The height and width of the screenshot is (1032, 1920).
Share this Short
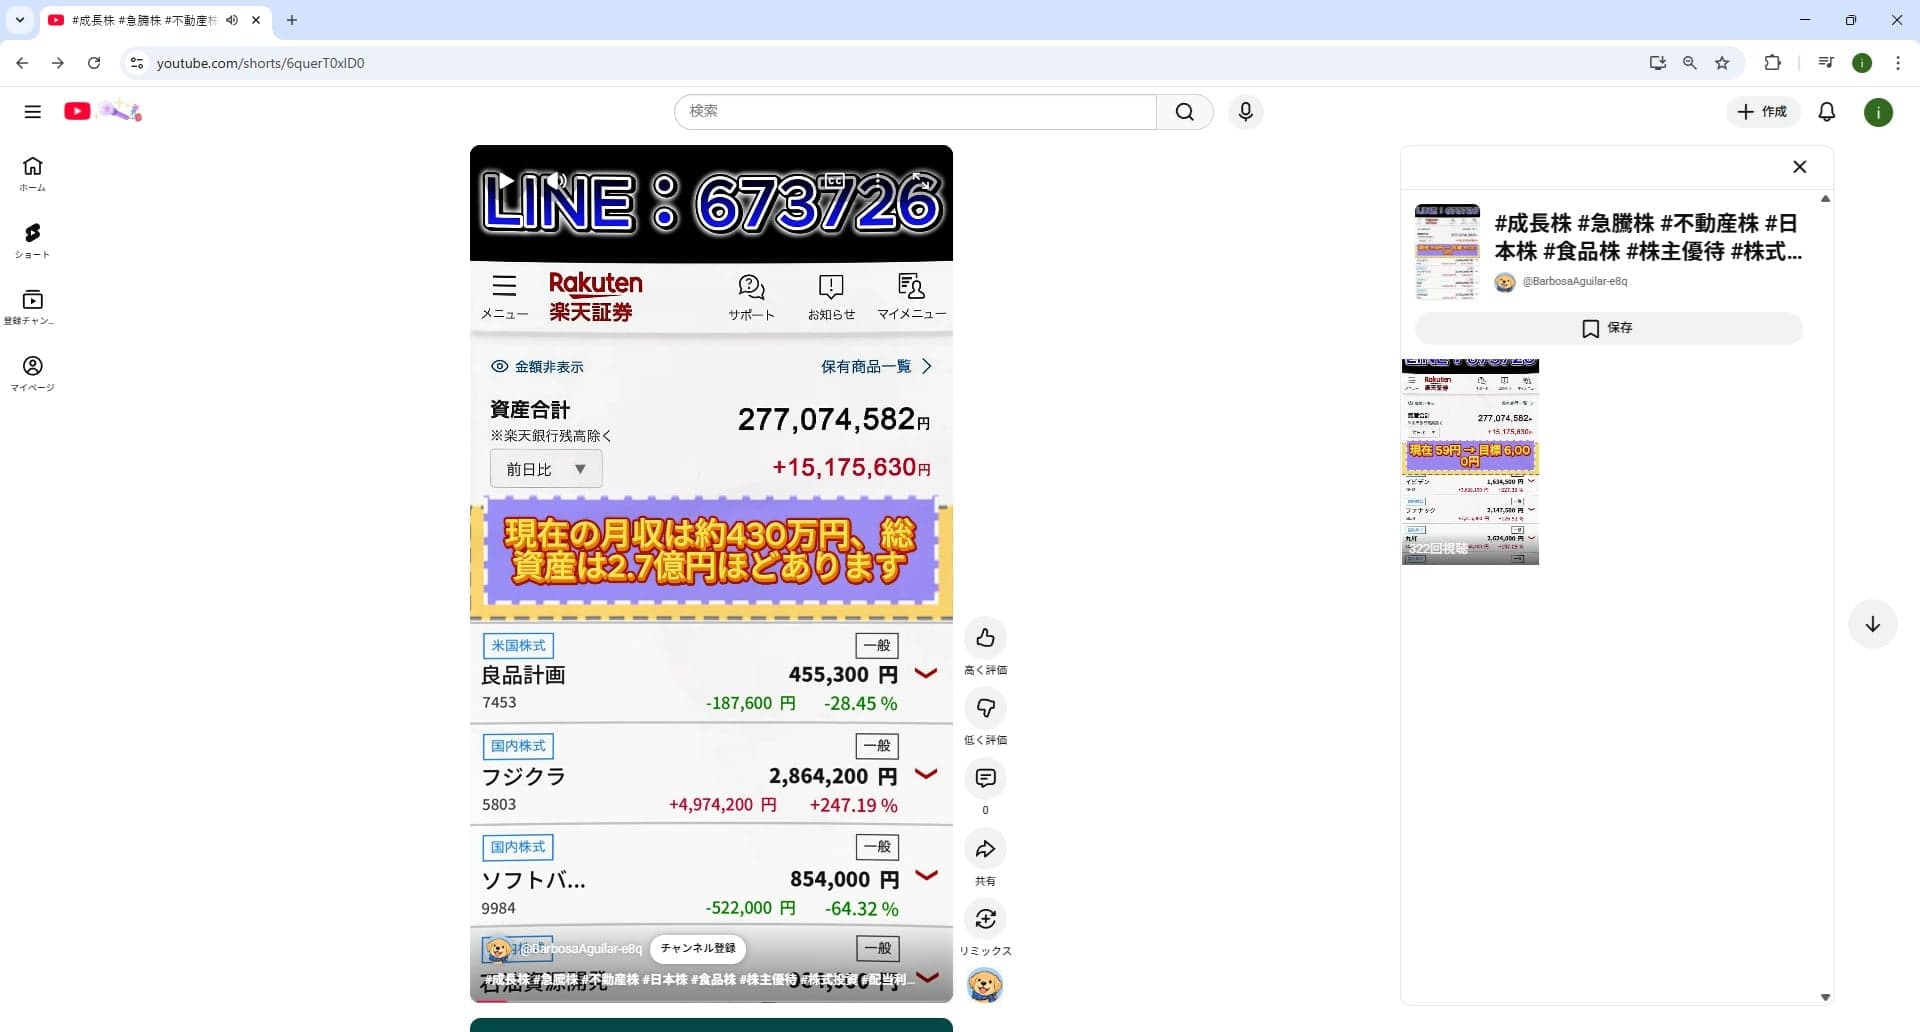point(985,849)
